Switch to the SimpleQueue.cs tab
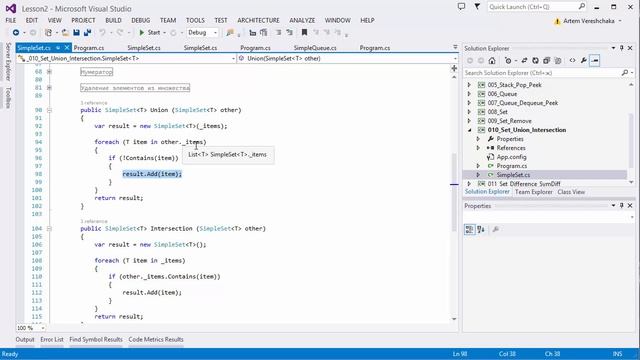640x360 pixels. click(315, 48)
